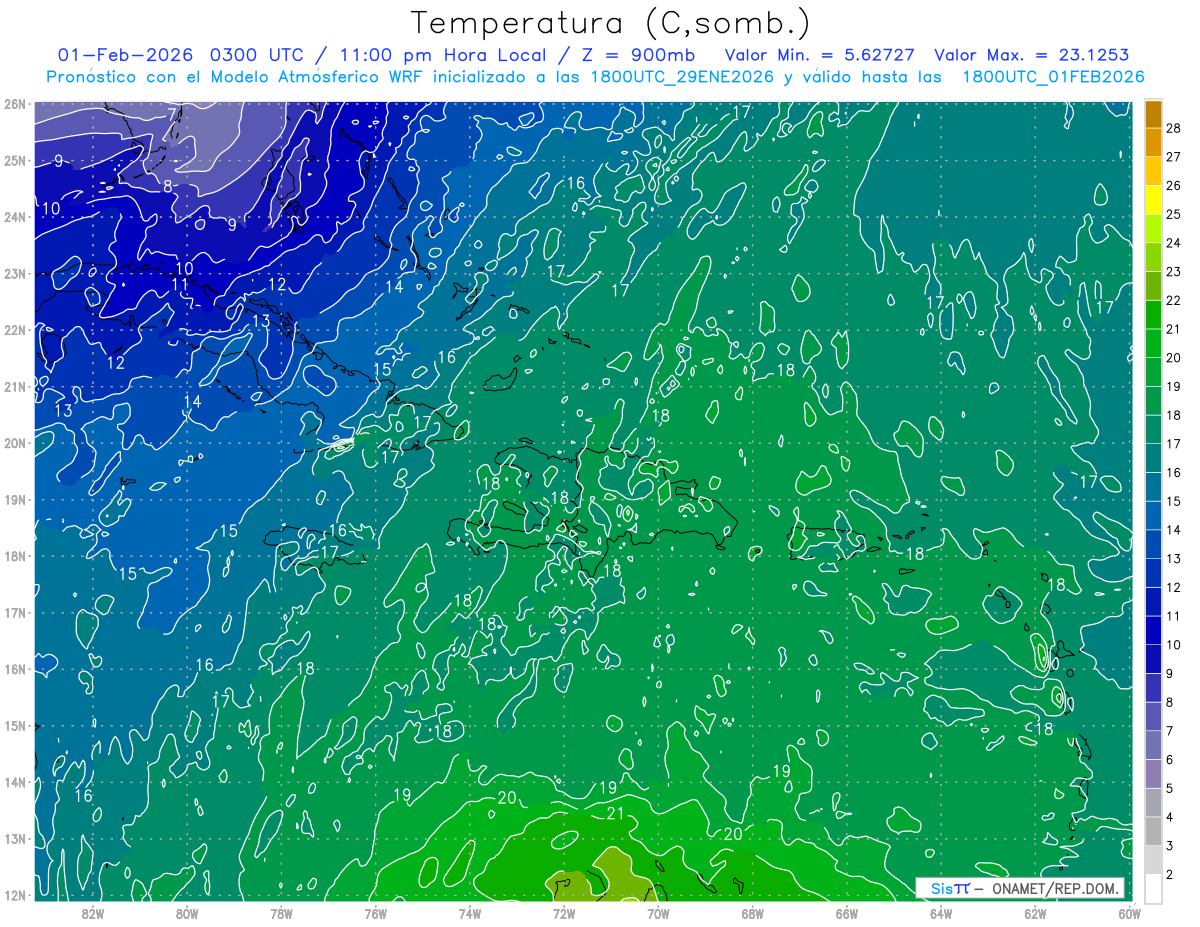This screenshot has width=1200, height=927.
Task: Click the 13N latitude axis label
Action: (x=14, y=839)
